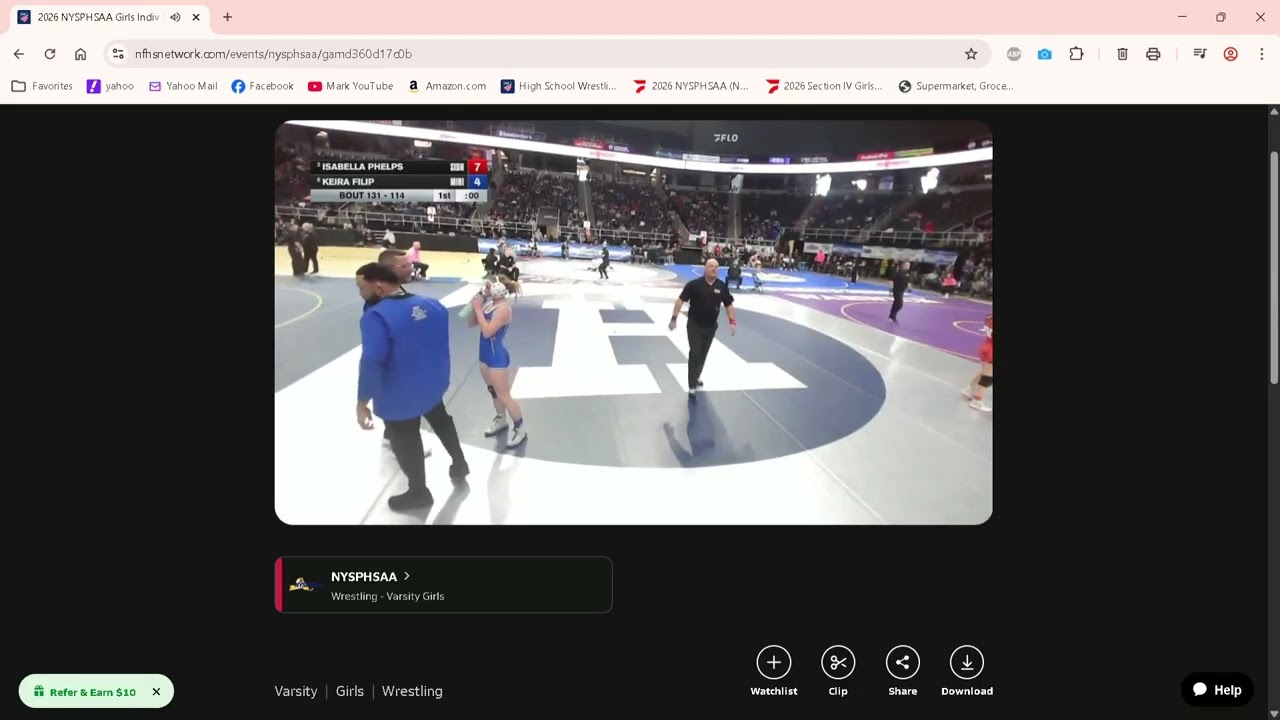
Task: Go back with the browser back arrow
Action: pyautogui.click(x=19, y=54)
